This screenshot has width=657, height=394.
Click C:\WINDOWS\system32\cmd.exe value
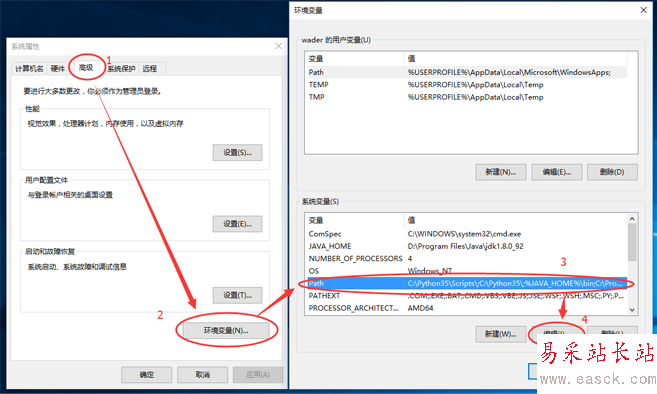[x=464, y=234]
